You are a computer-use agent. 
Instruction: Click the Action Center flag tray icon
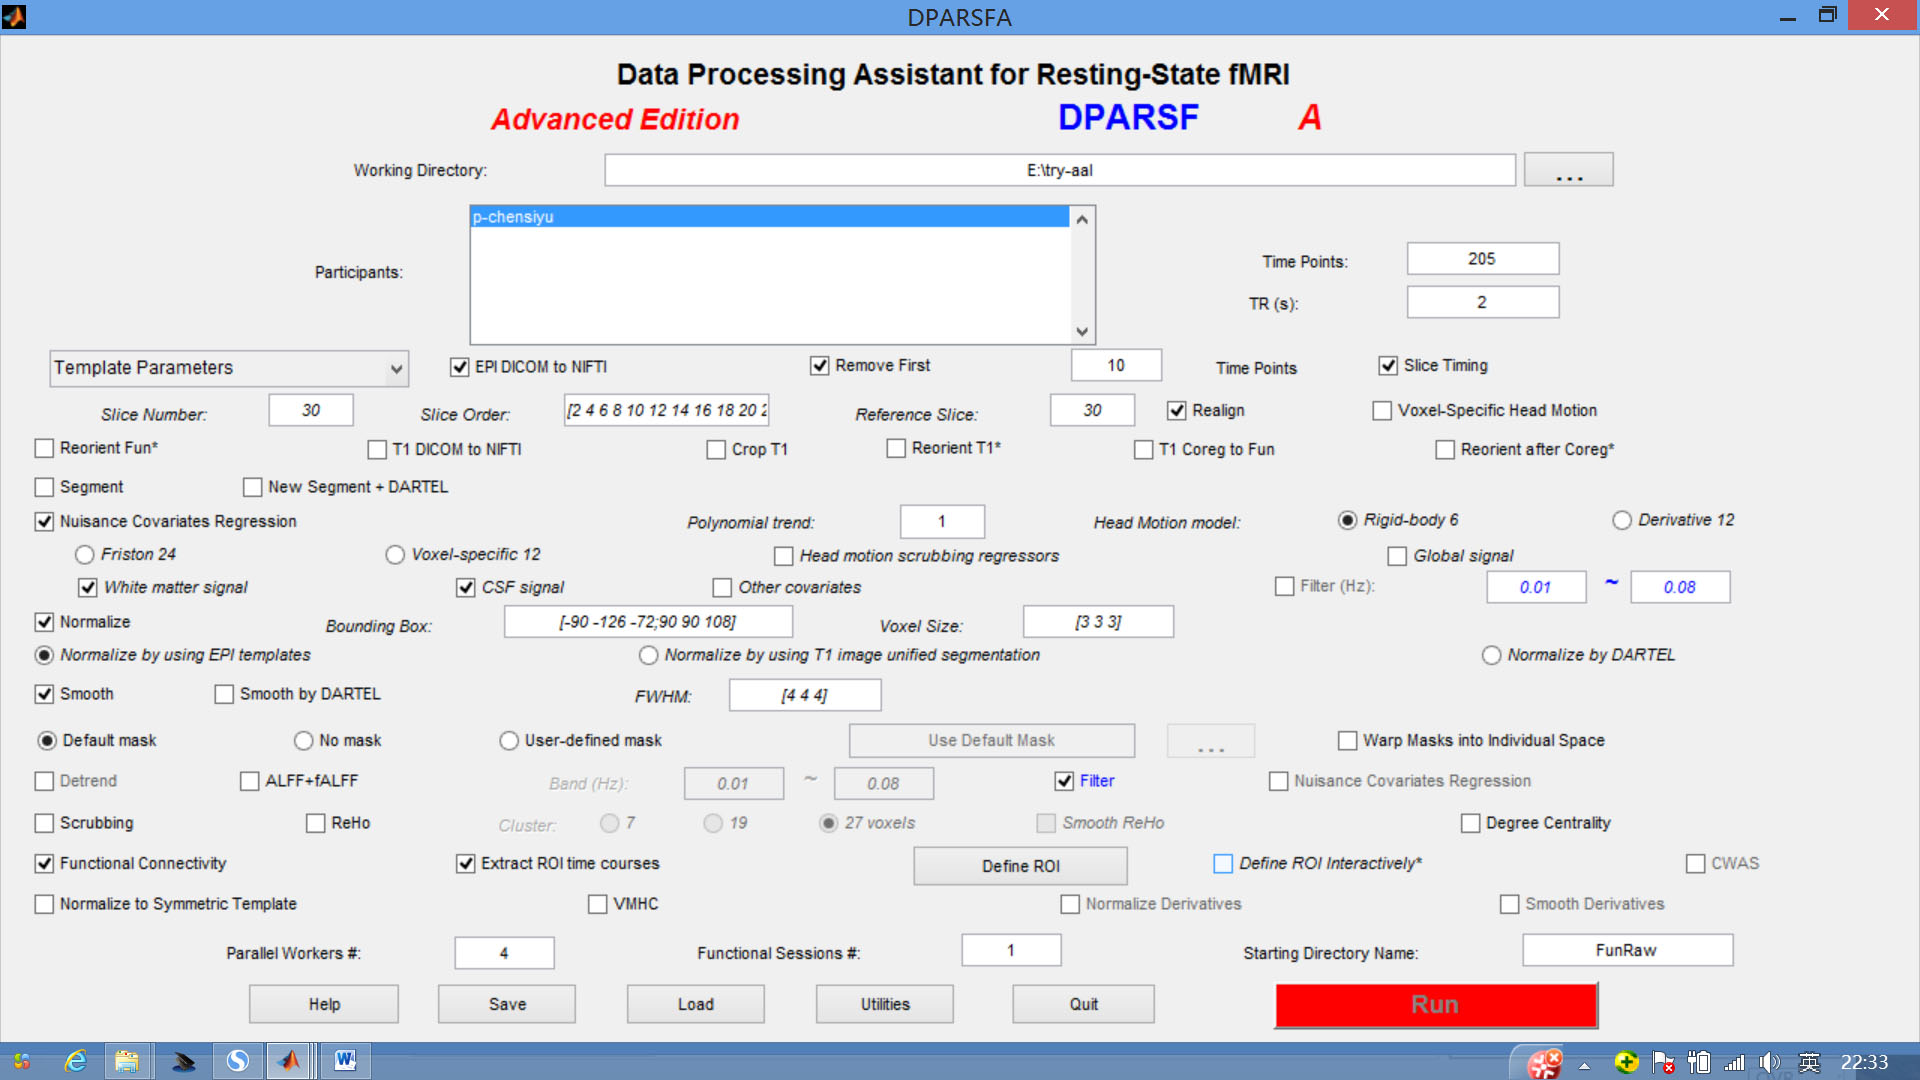[x=1663, y=1062]
